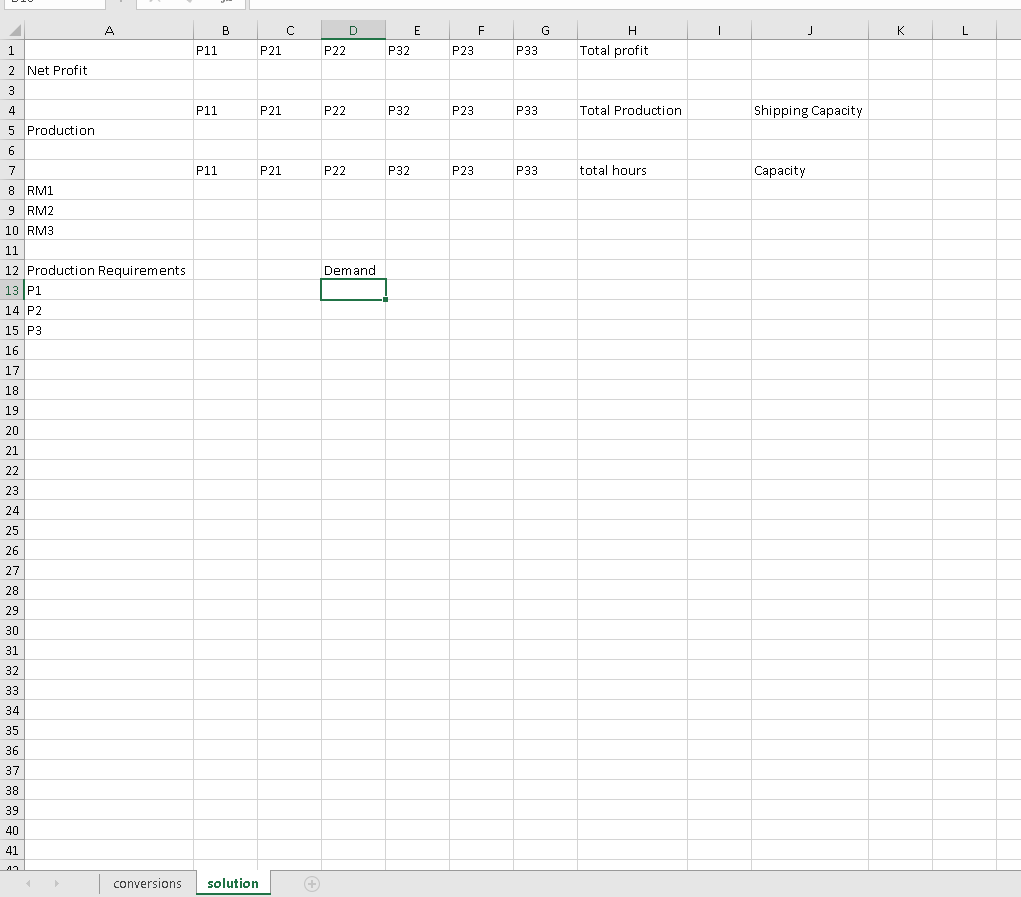Click the 'P3' cell in row 15
Screen dimensions: 1021x897
tap(109, 330)
